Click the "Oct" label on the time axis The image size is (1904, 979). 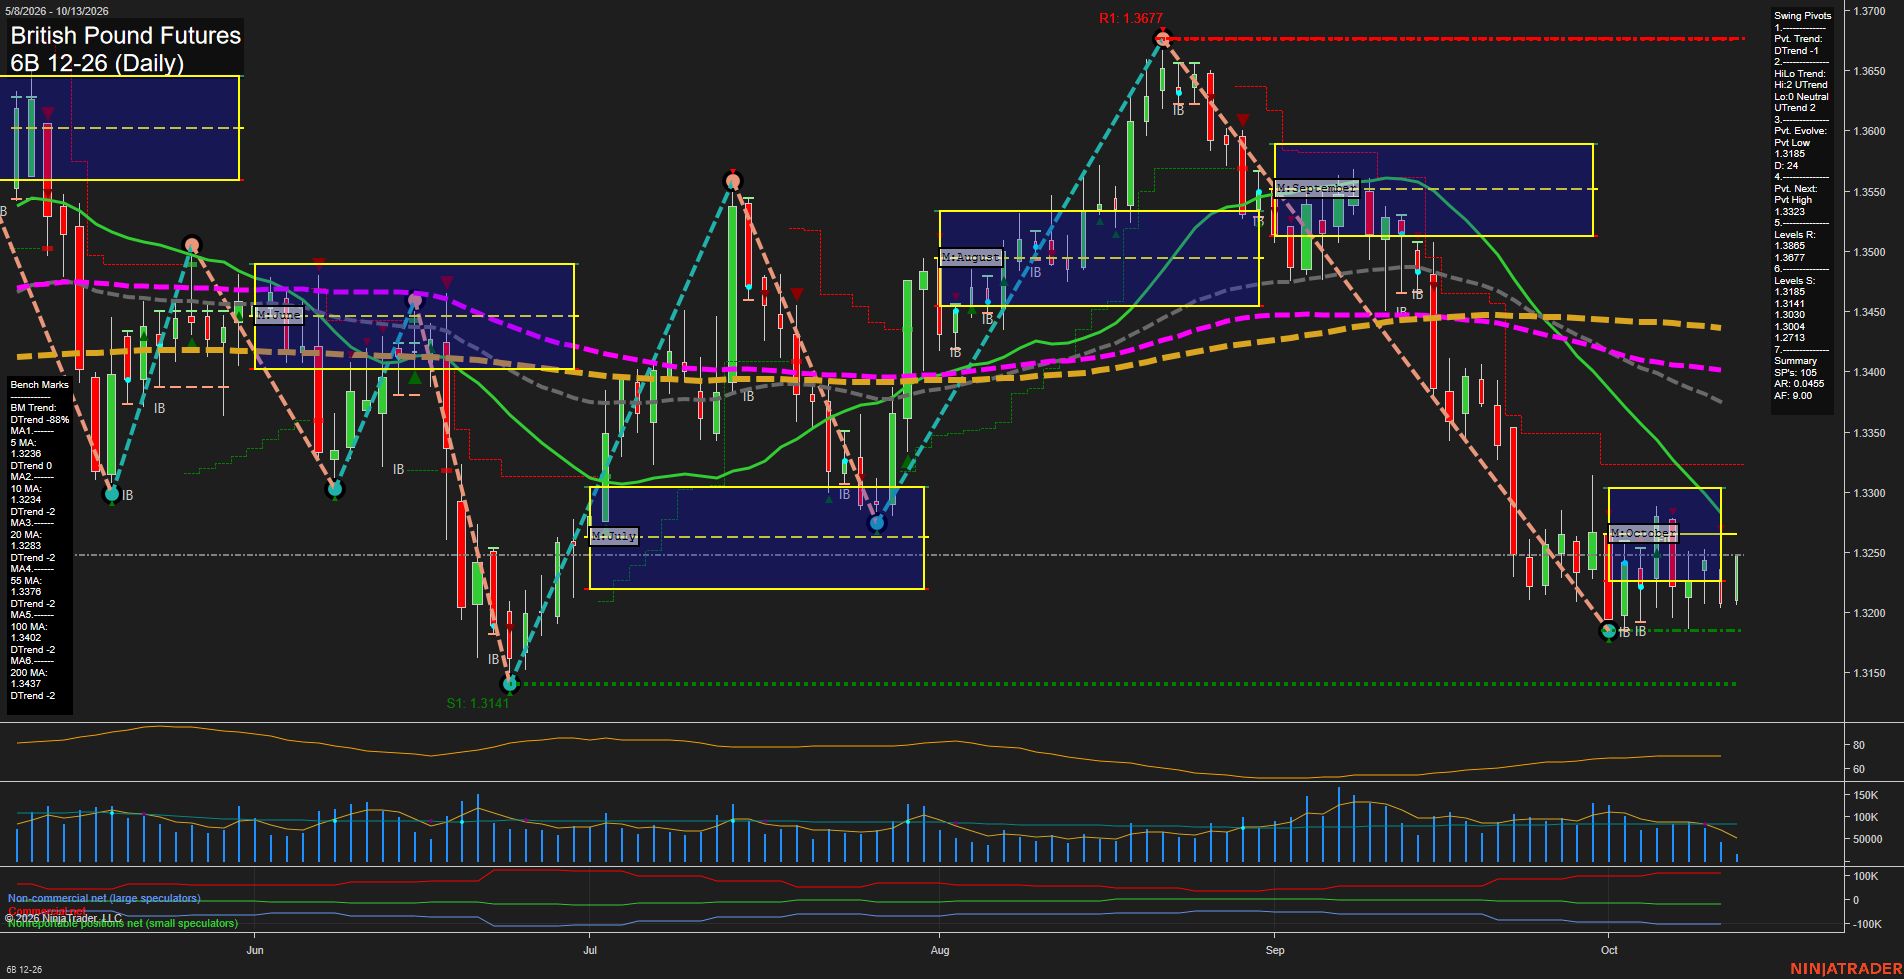coord(1609,950)
